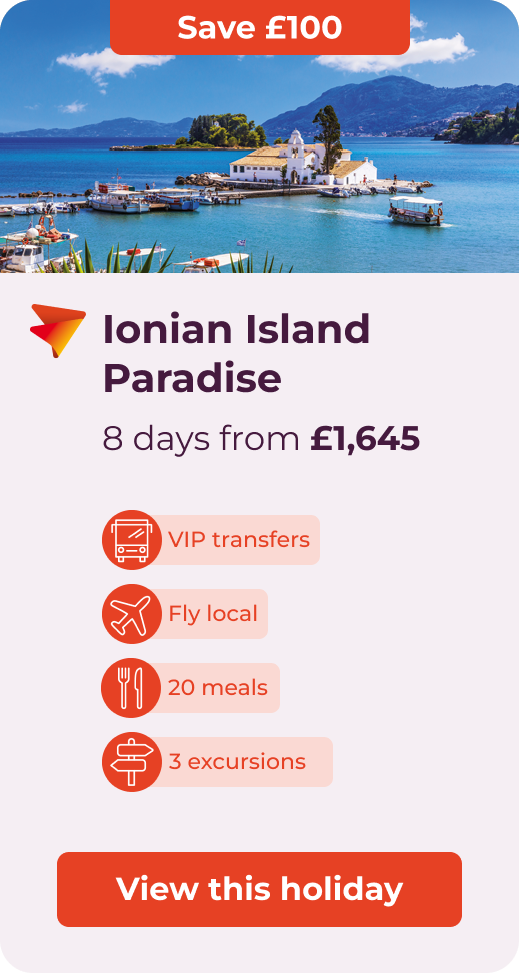
Task: Click the signpost excursions icon
Action: 132,761
